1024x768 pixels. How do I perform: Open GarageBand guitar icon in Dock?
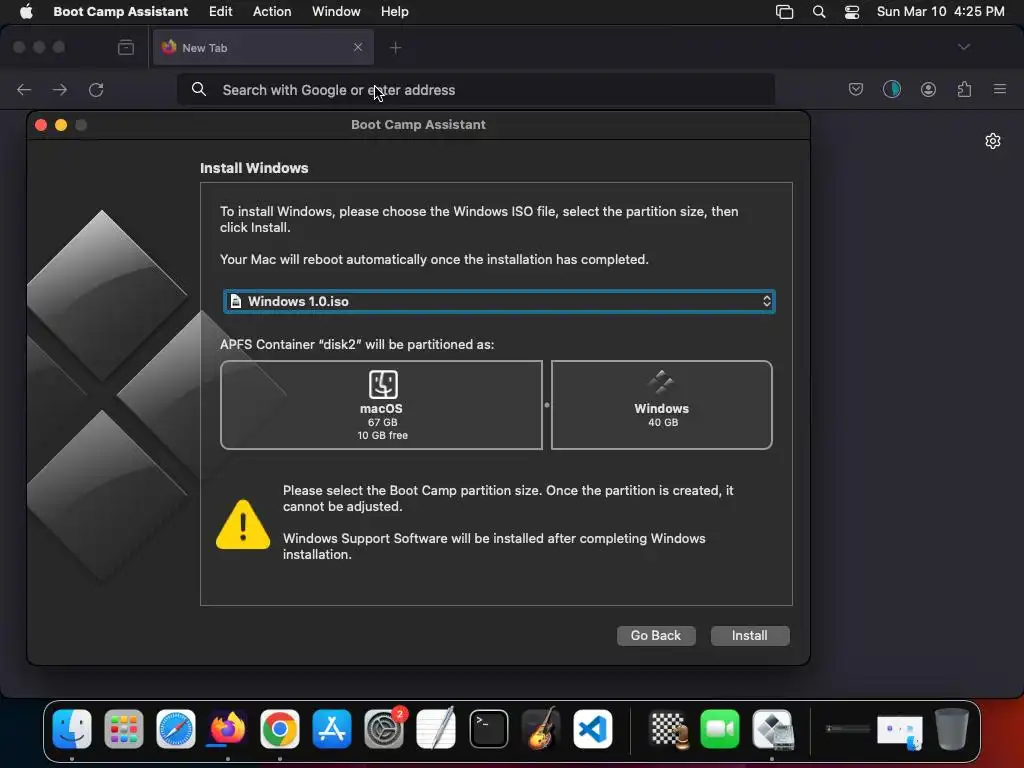coord(541,729)
